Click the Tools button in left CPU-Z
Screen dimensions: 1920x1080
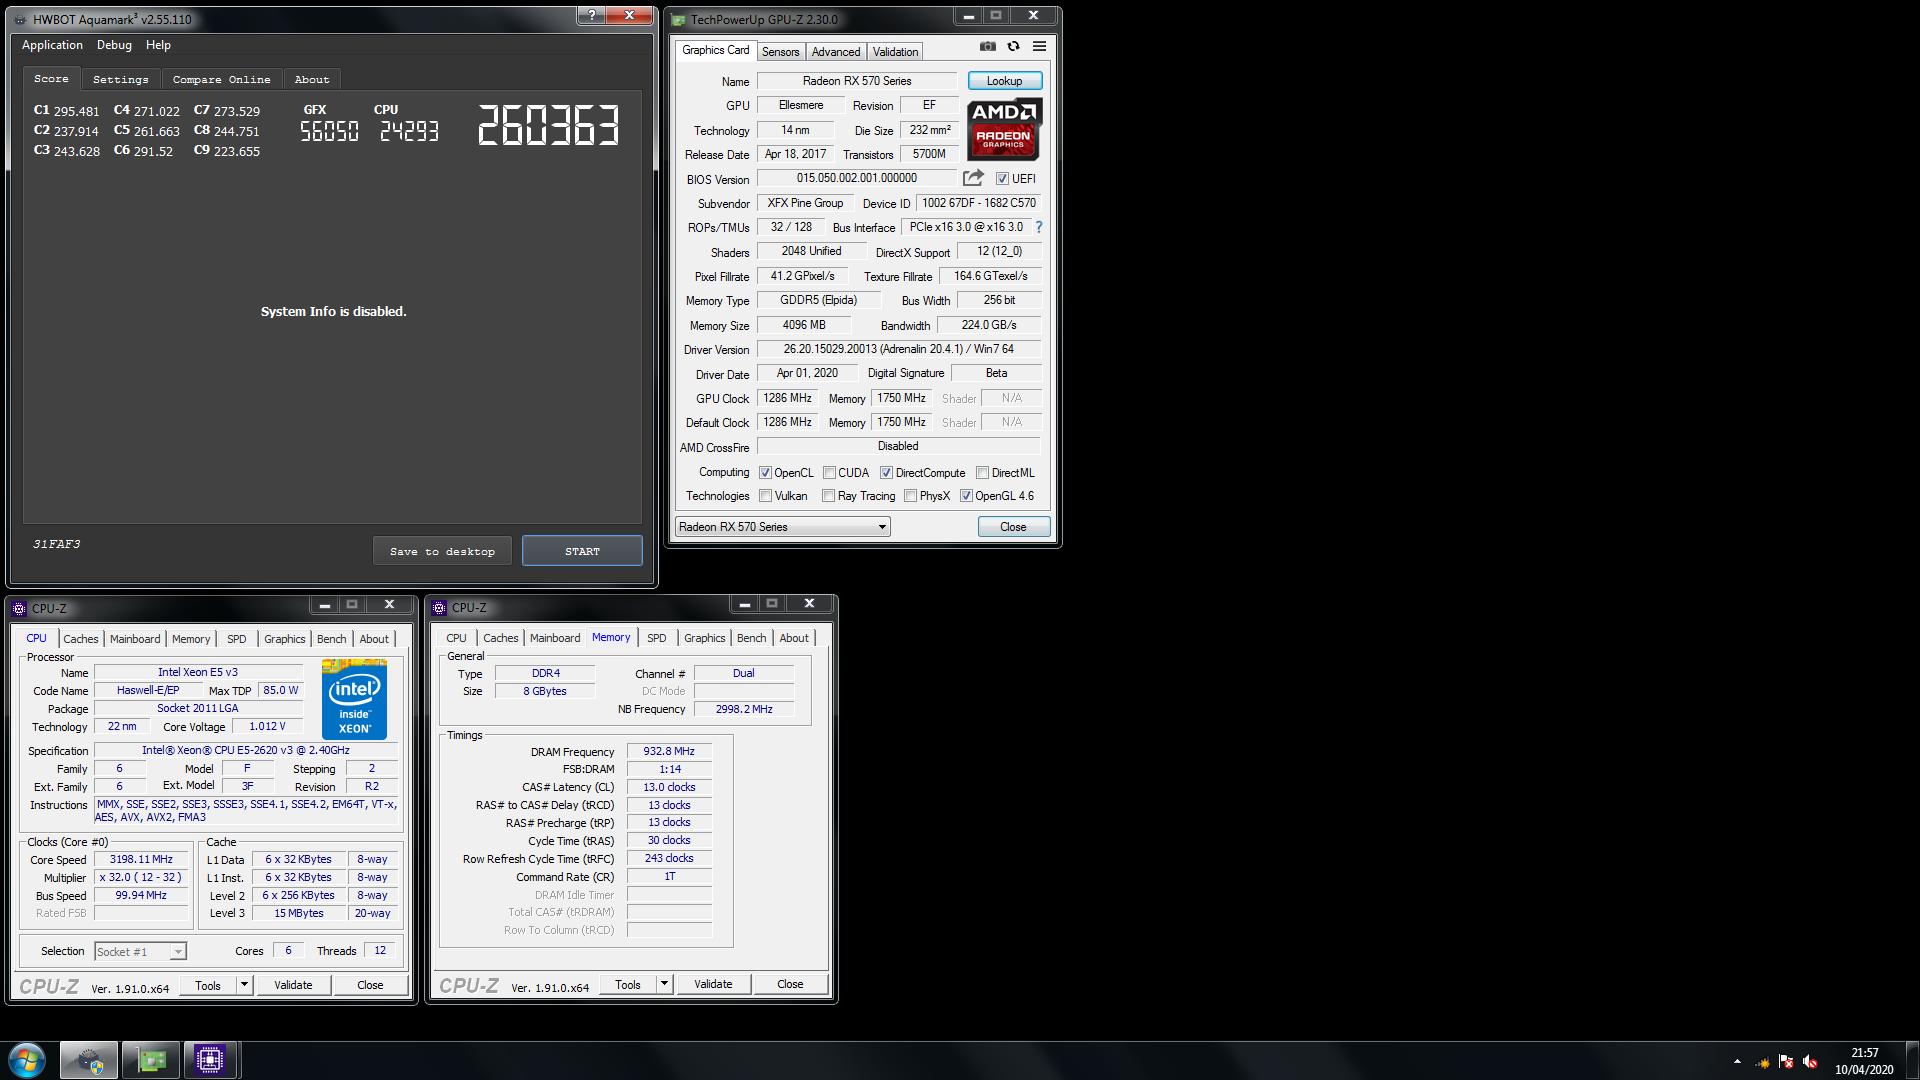tap(208, 985)
